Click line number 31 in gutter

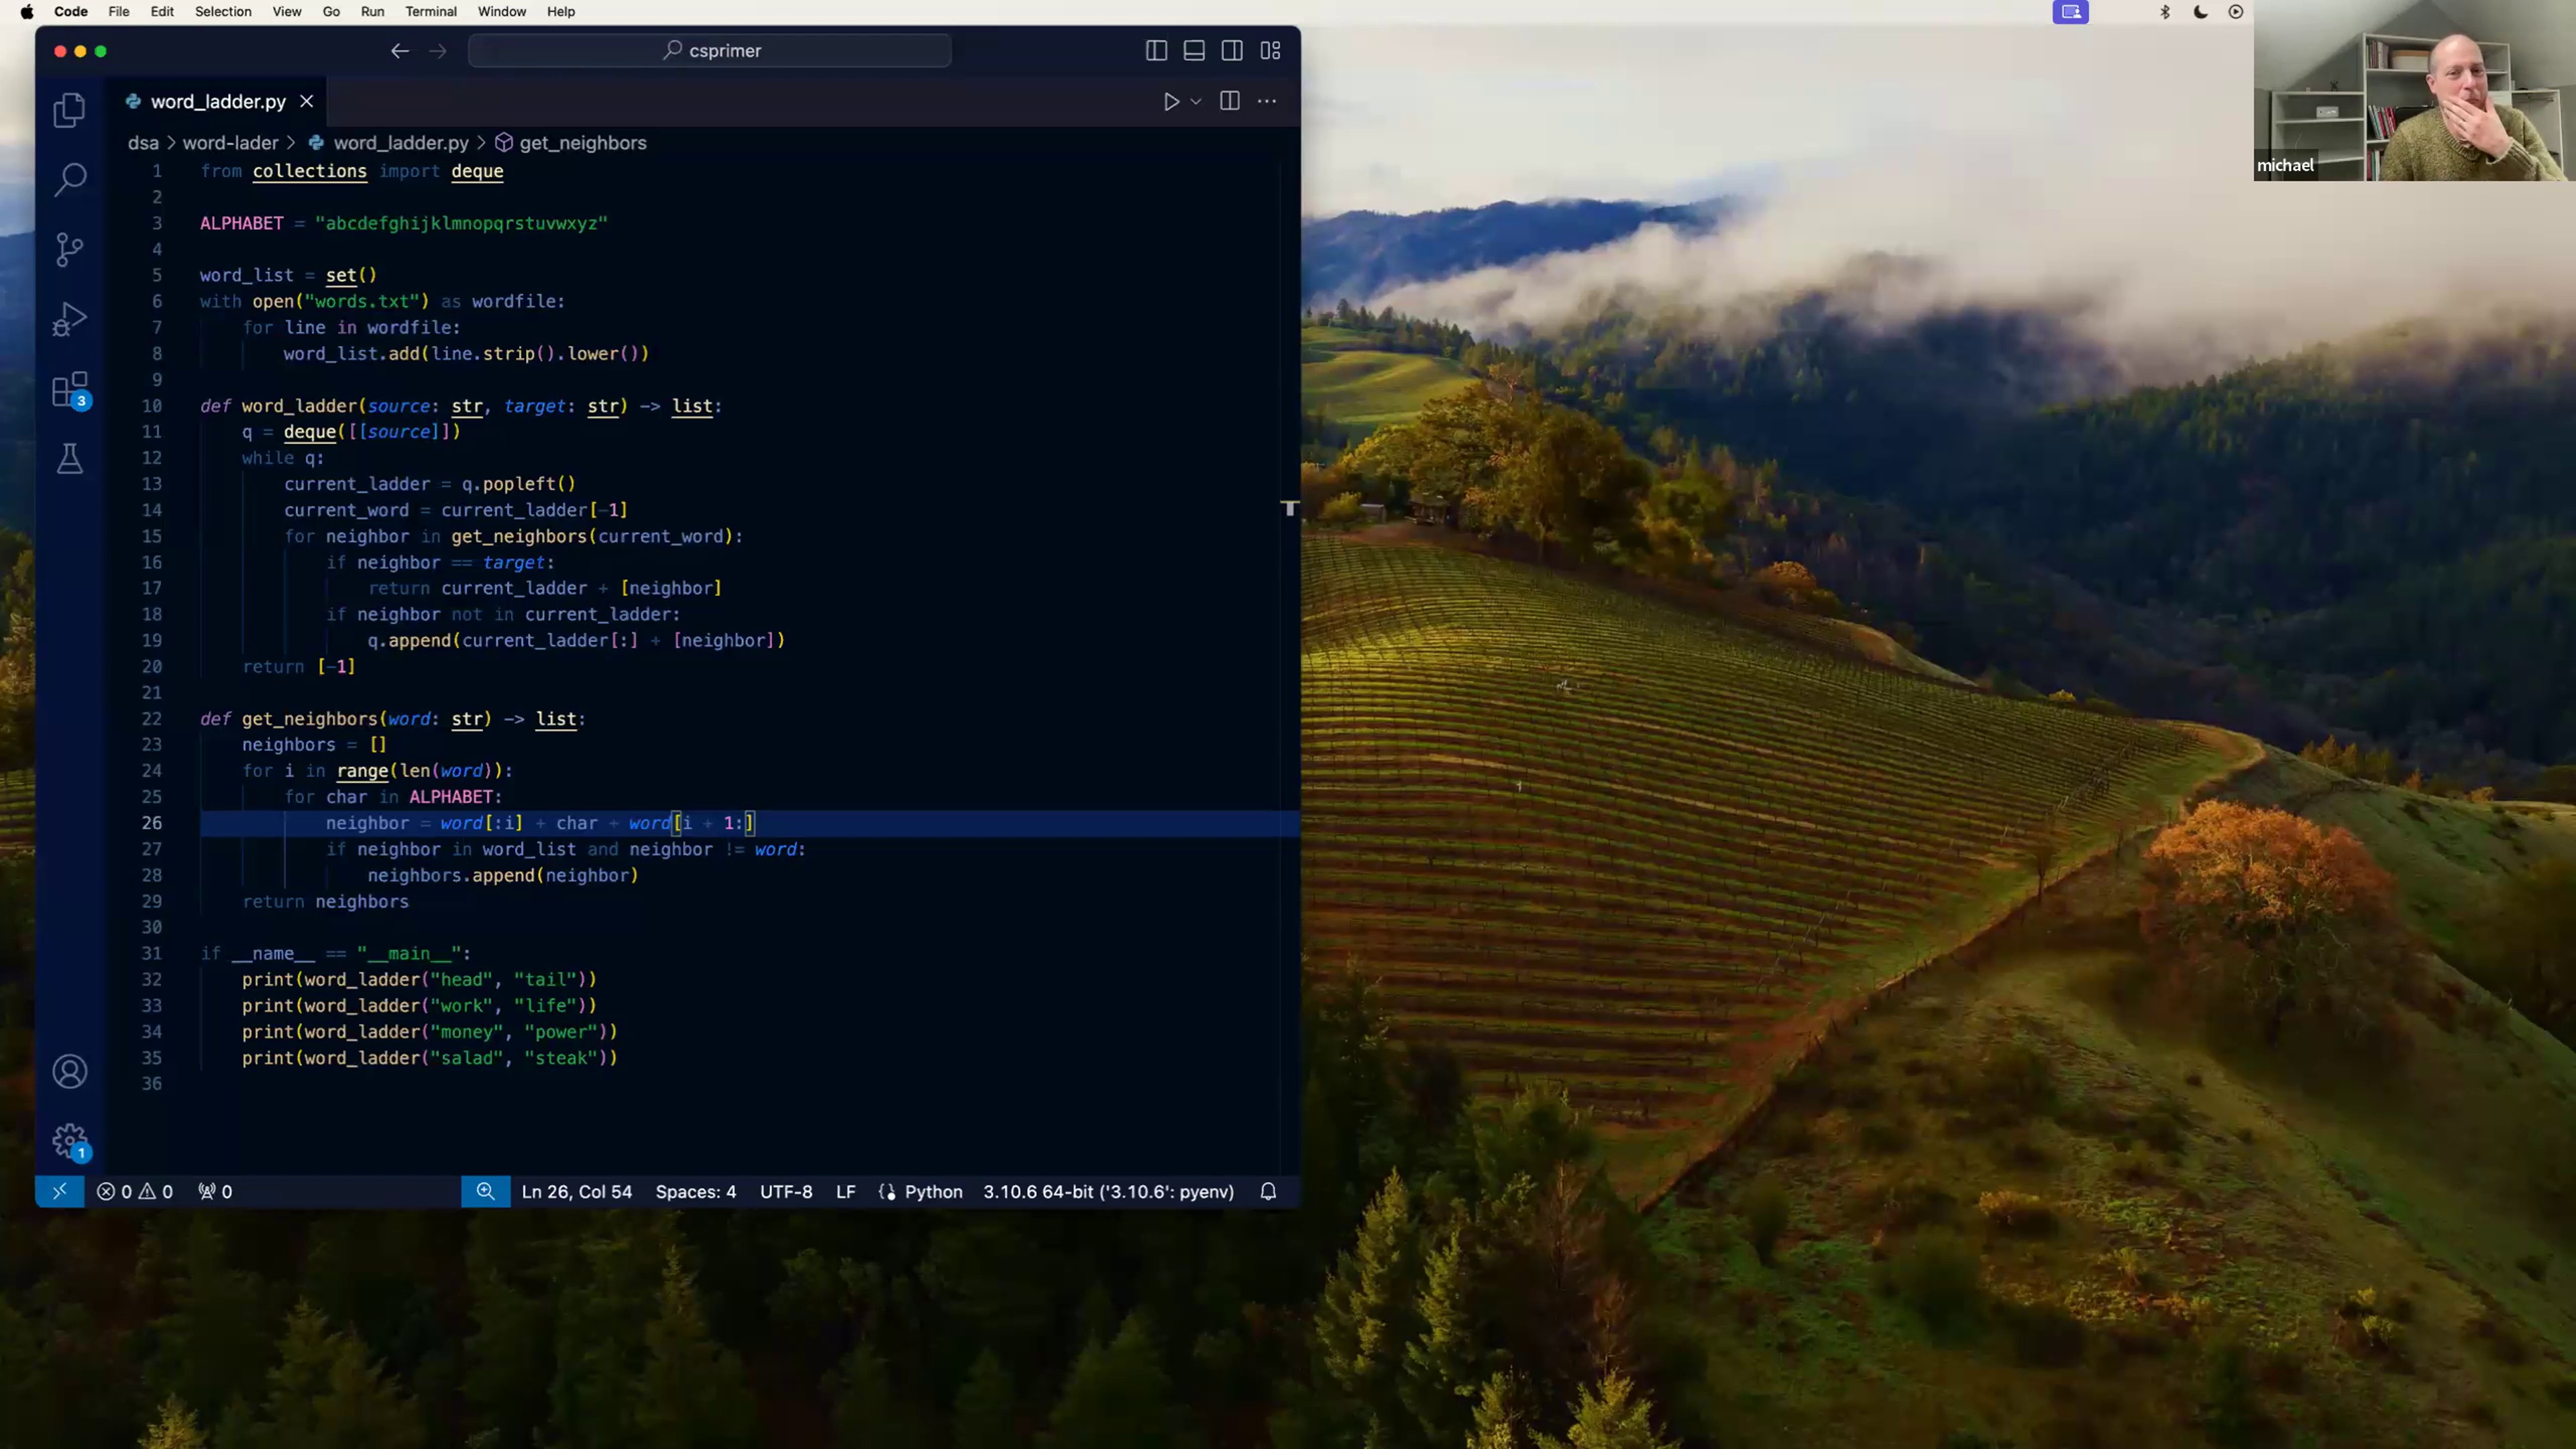click(151, 954)
